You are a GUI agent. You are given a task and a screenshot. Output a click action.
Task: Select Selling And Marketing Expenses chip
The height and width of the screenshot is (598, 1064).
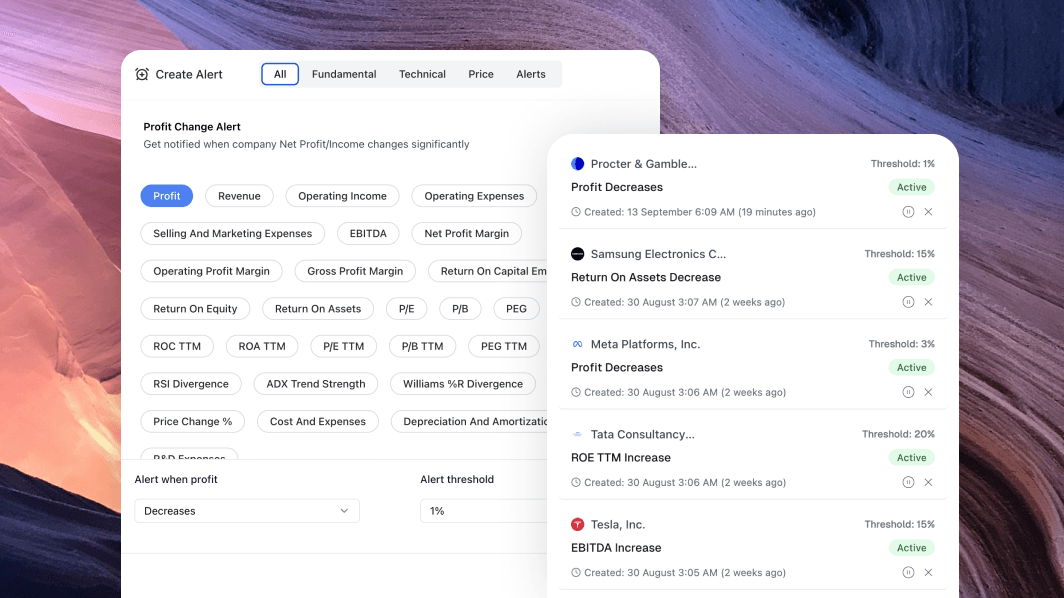click(x=233, y=233)
